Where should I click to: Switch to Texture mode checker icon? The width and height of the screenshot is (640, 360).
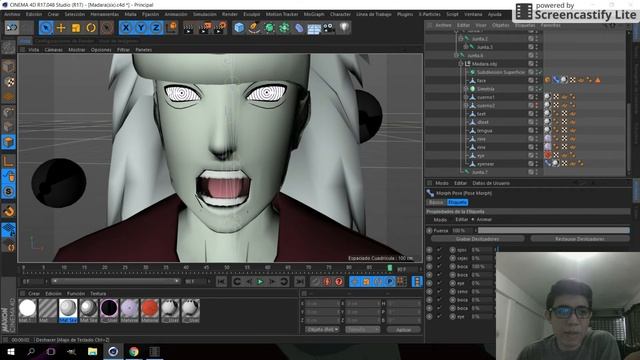(8, 82)
